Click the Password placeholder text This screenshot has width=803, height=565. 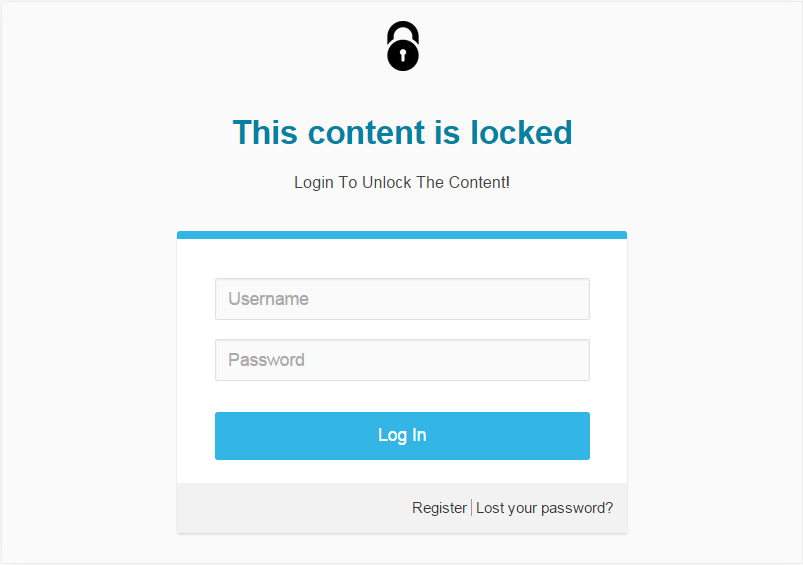tap(266, 360)
